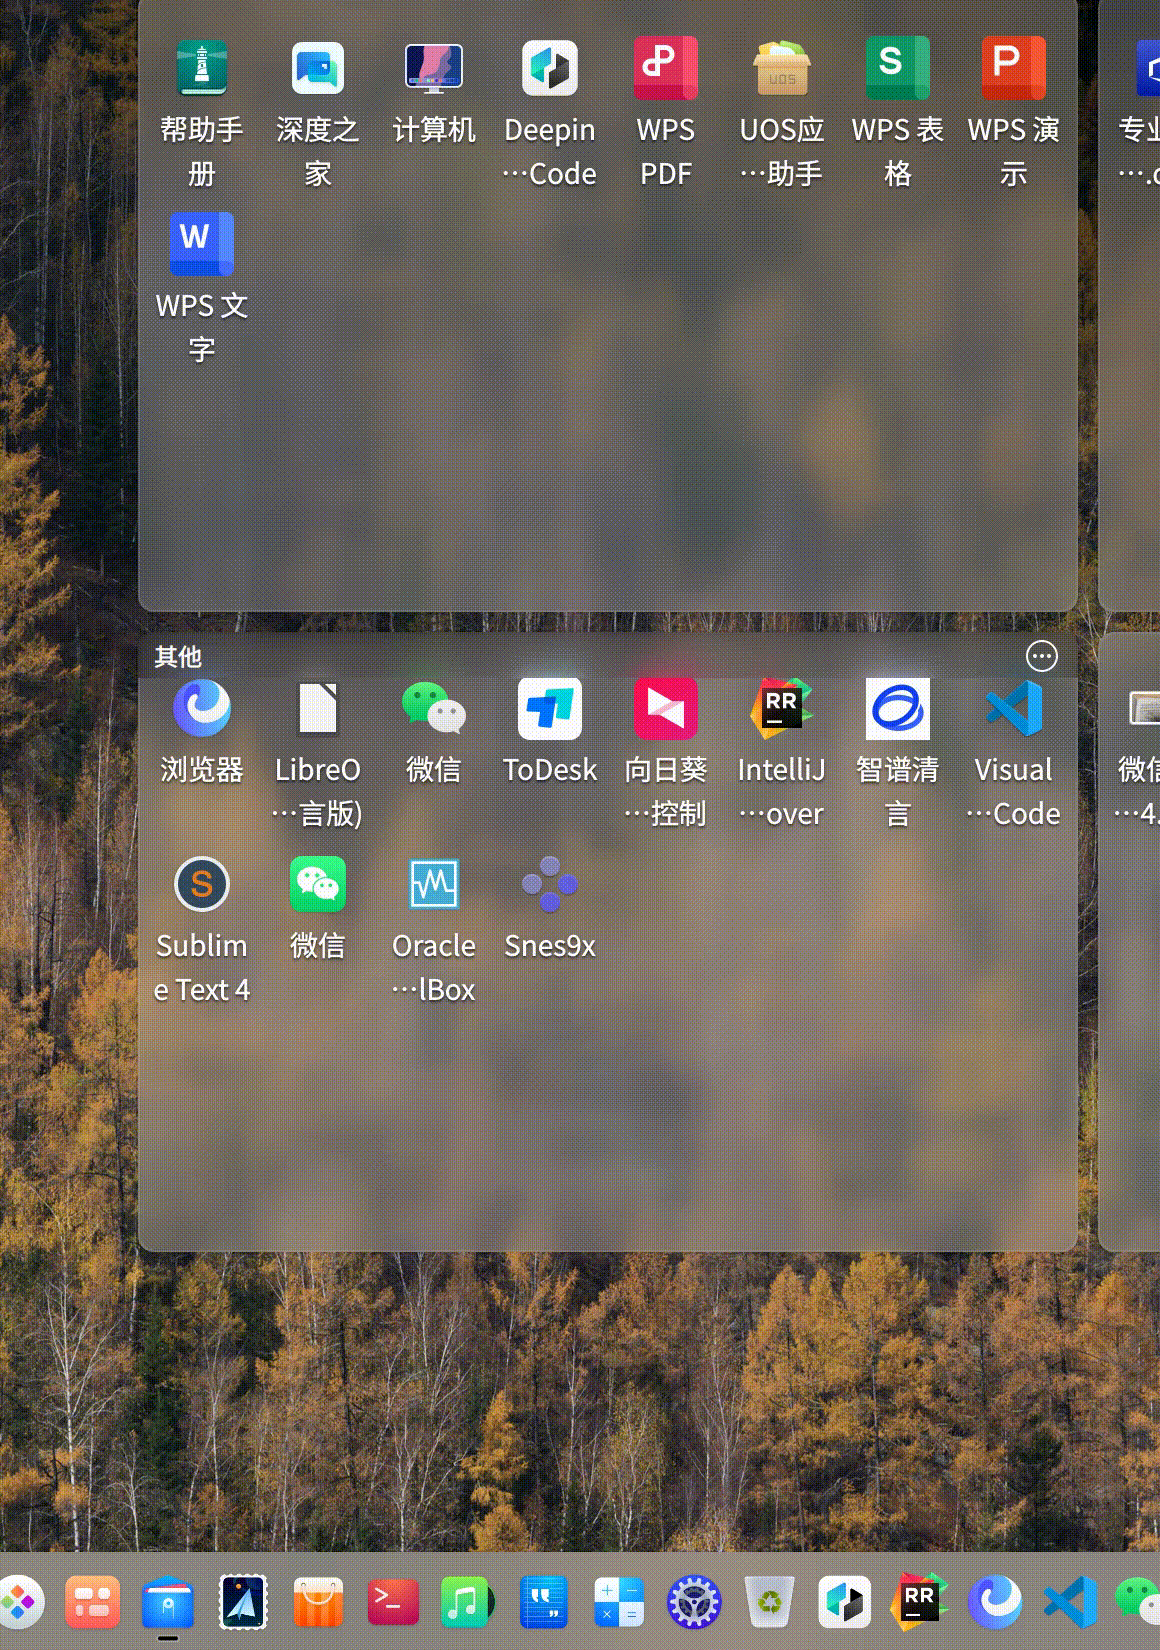
Task: Launch Visual Studio Code from 其他 group
Action: pyautogui.click(x=1014, y=708)
